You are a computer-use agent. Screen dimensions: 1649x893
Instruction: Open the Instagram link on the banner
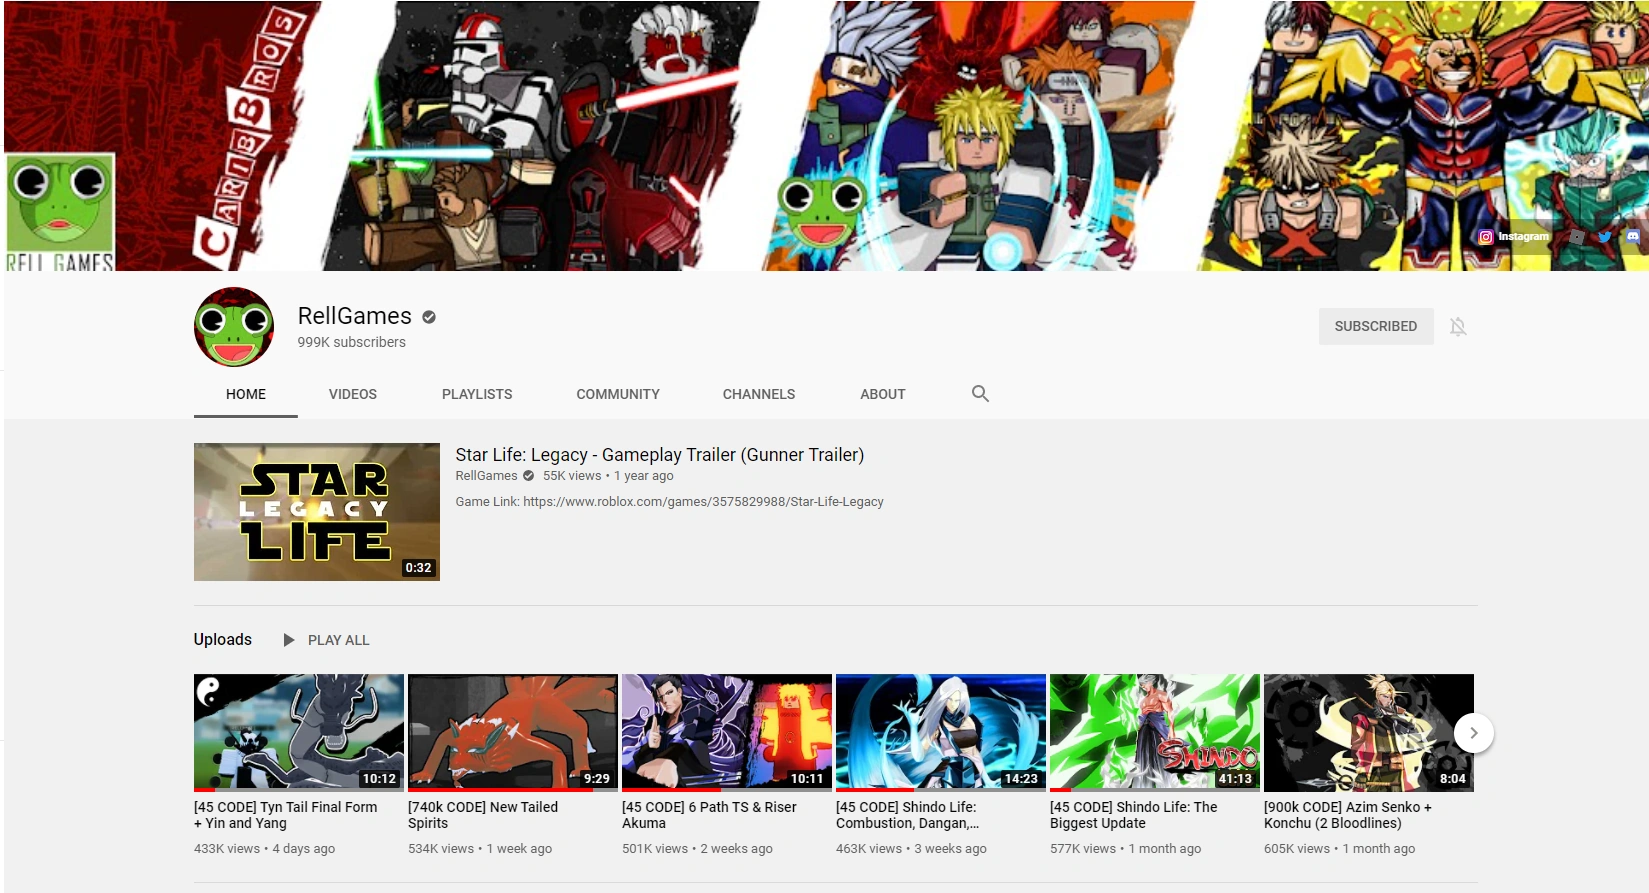(x=1514, y=237)
